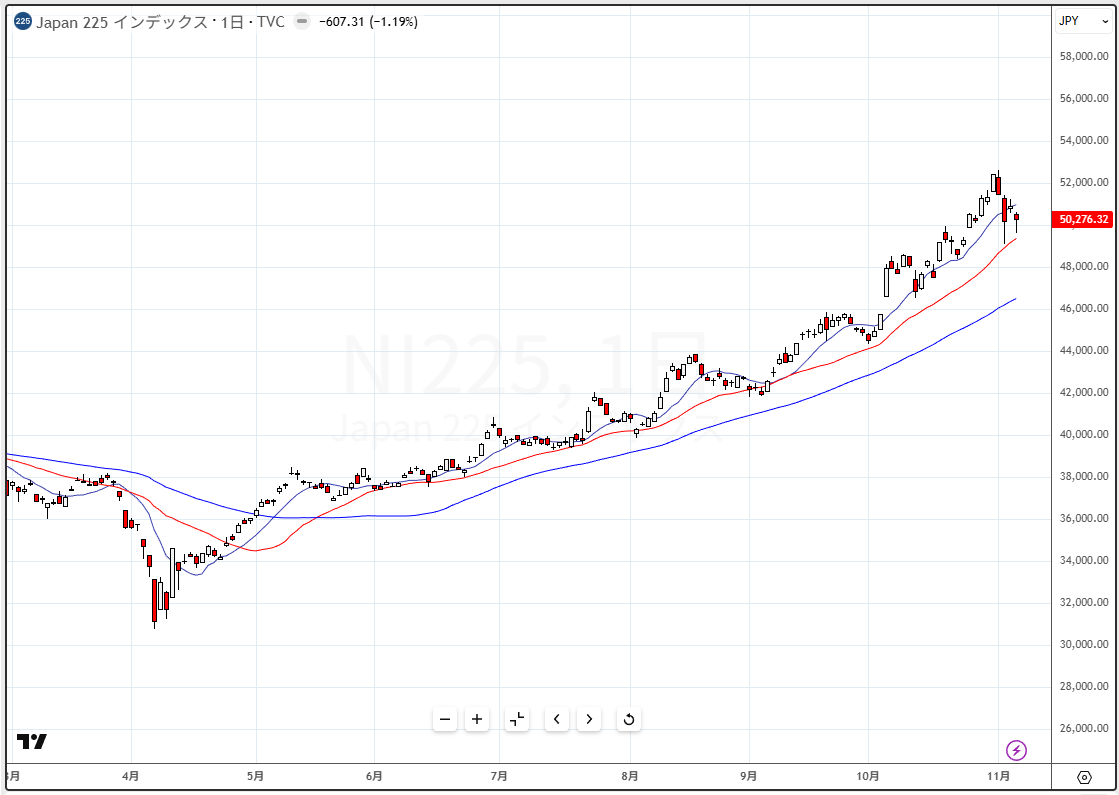
Task: Reset the chart view
Action: [629, 719]
